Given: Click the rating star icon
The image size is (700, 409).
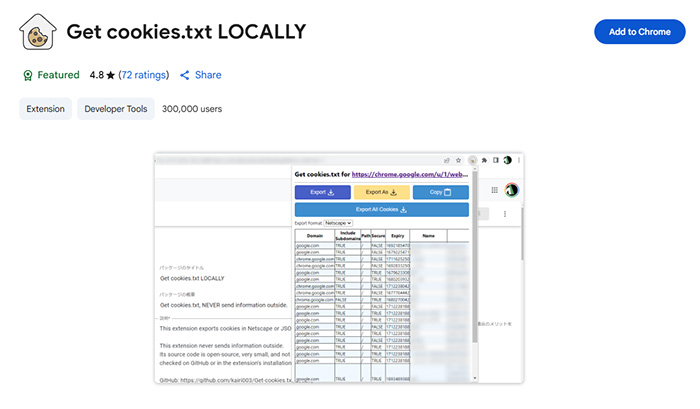Looking at the screenshot, I should [111, 75].
